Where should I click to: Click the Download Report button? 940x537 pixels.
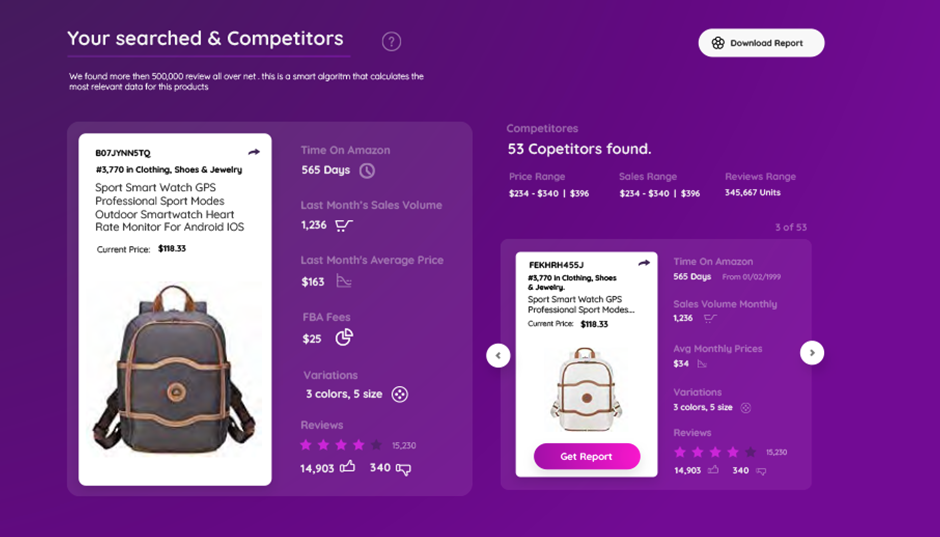[x=761, y=43]
